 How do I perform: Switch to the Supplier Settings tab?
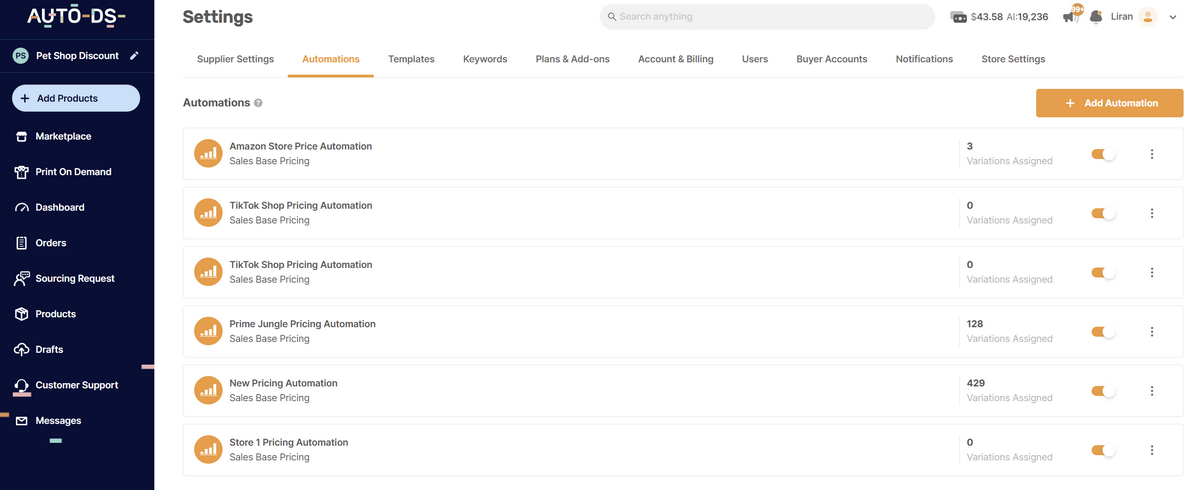(x=235, y=59)
